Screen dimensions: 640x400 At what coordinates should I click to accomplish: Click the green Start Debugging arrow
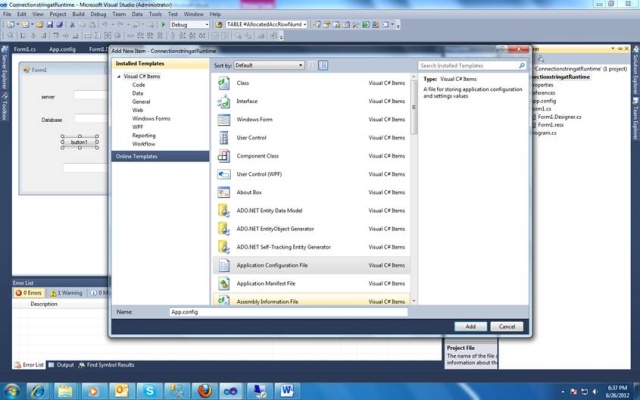(x=163, y=24)
